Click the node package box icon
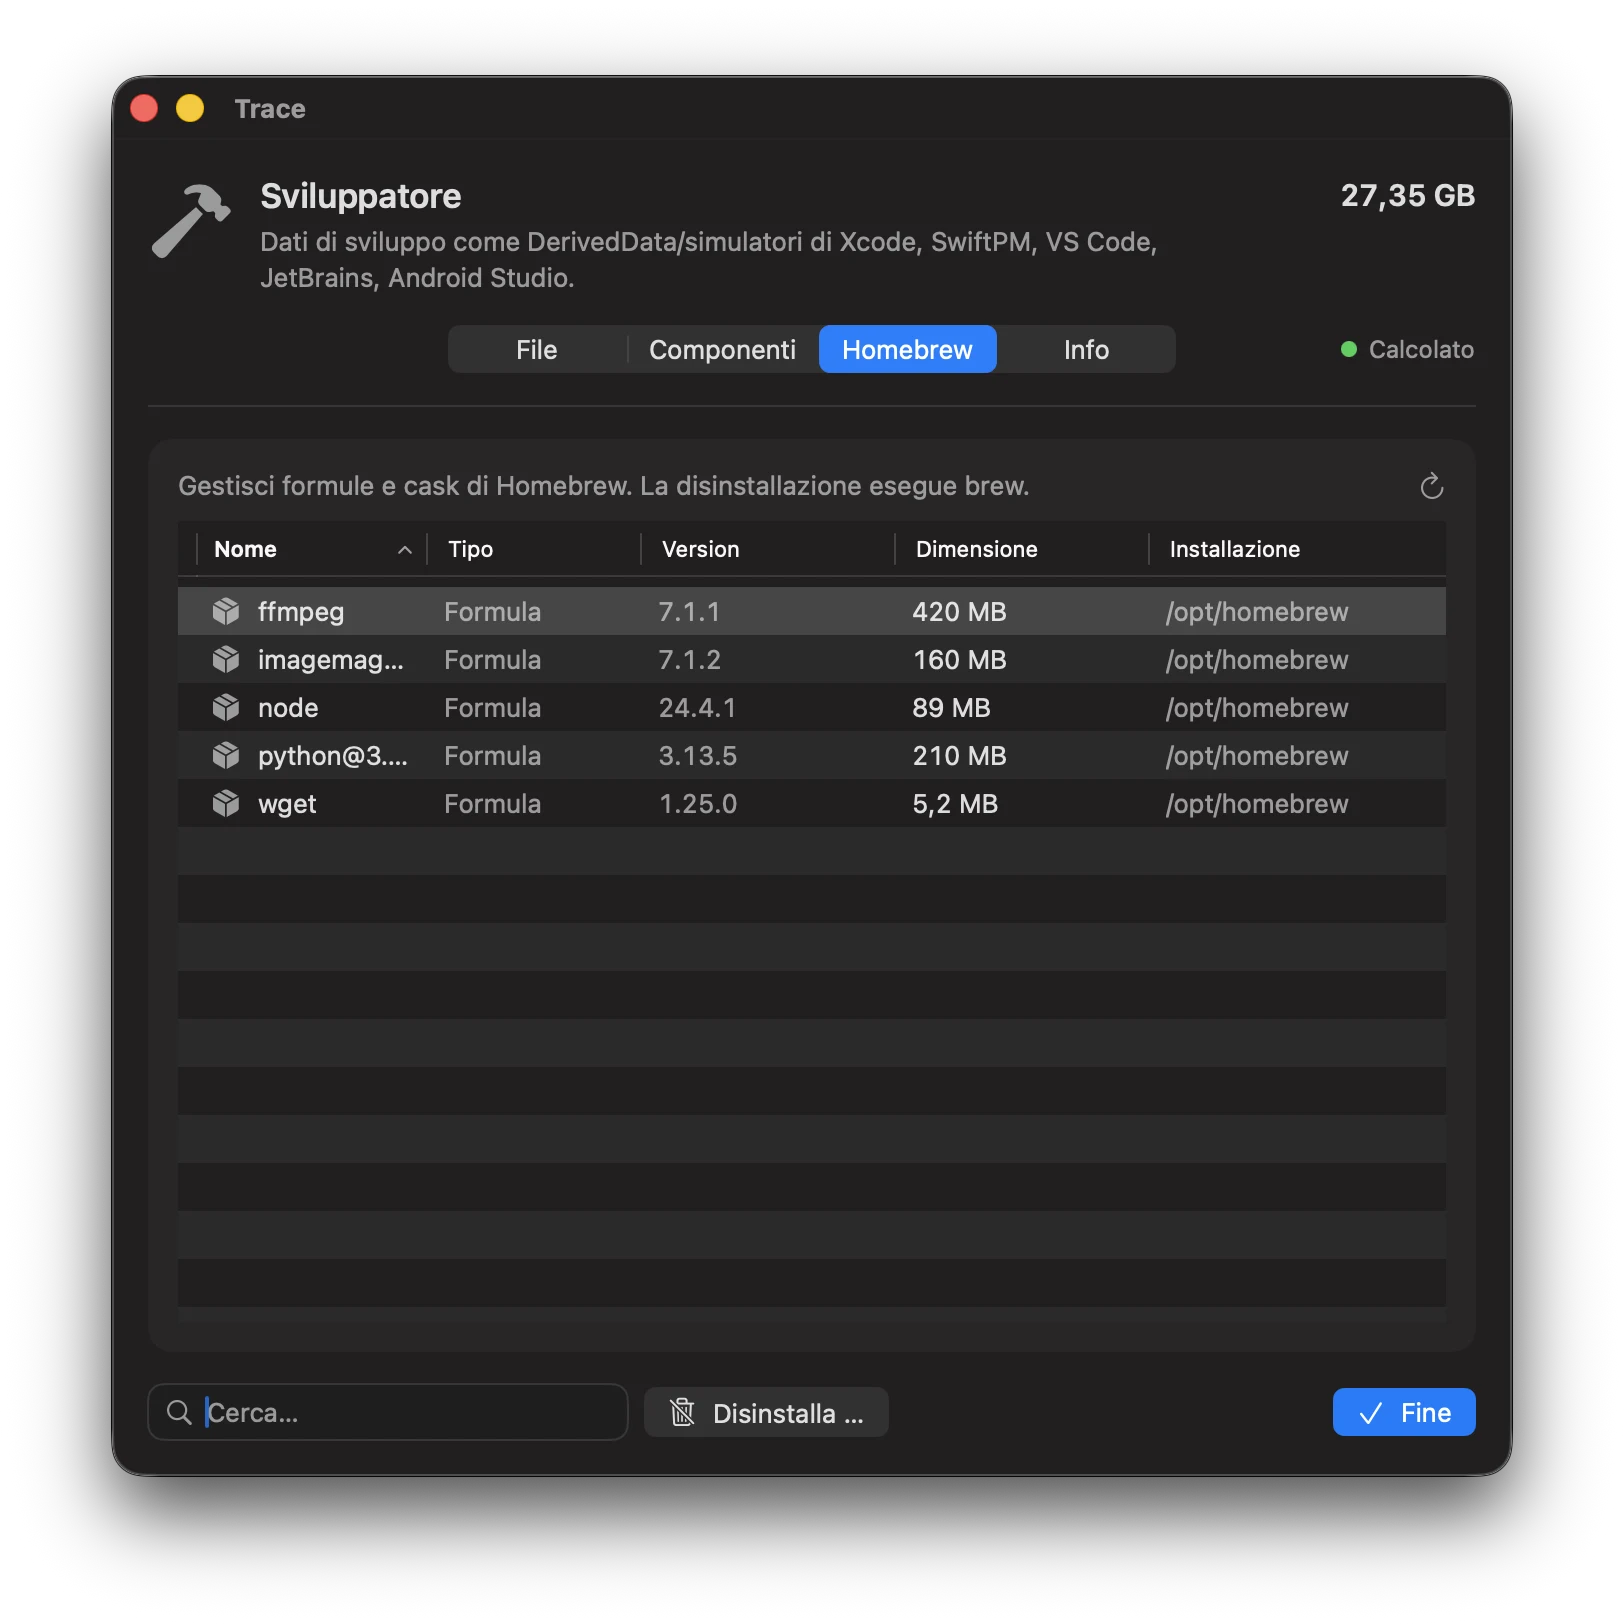1624x1624 pixels. 226,707
